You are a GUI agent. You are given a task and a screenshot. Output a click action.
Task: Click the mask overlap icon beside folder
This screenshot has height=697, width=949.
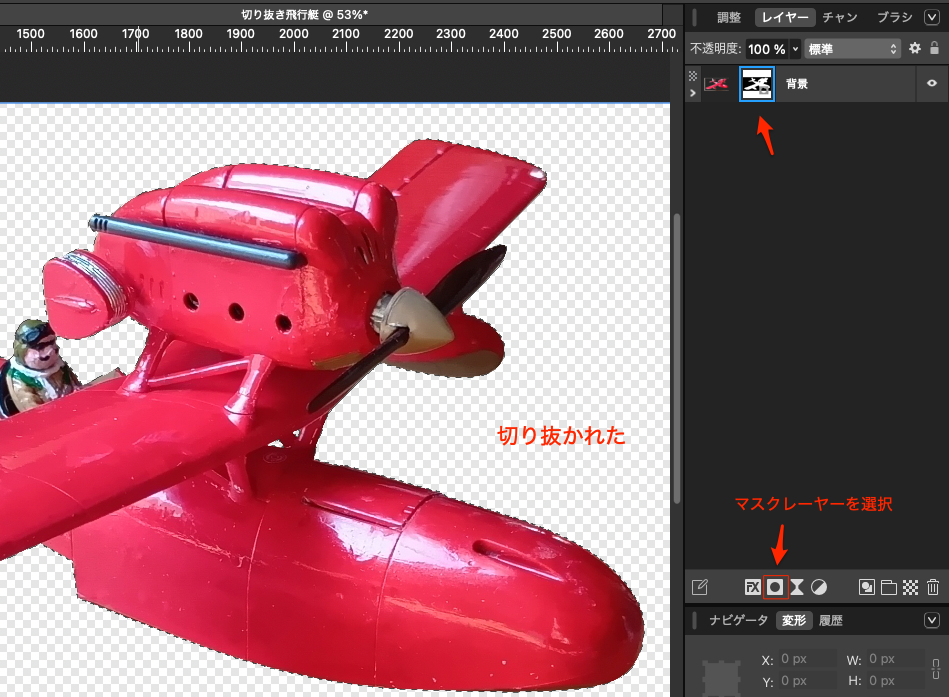(867, 587)
